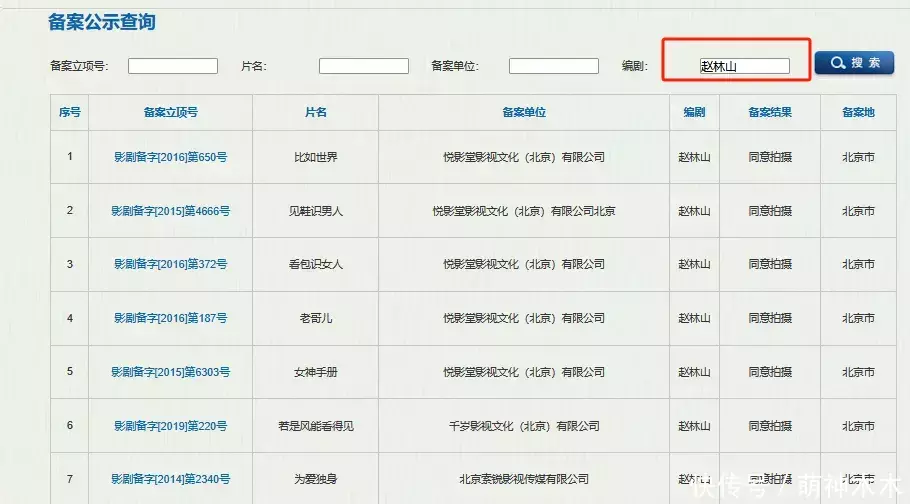Image resolution: width=910 pixels, height=504 pixels.
Task: Click the 备案结果 column header
Action: click(x=770, y=112)
